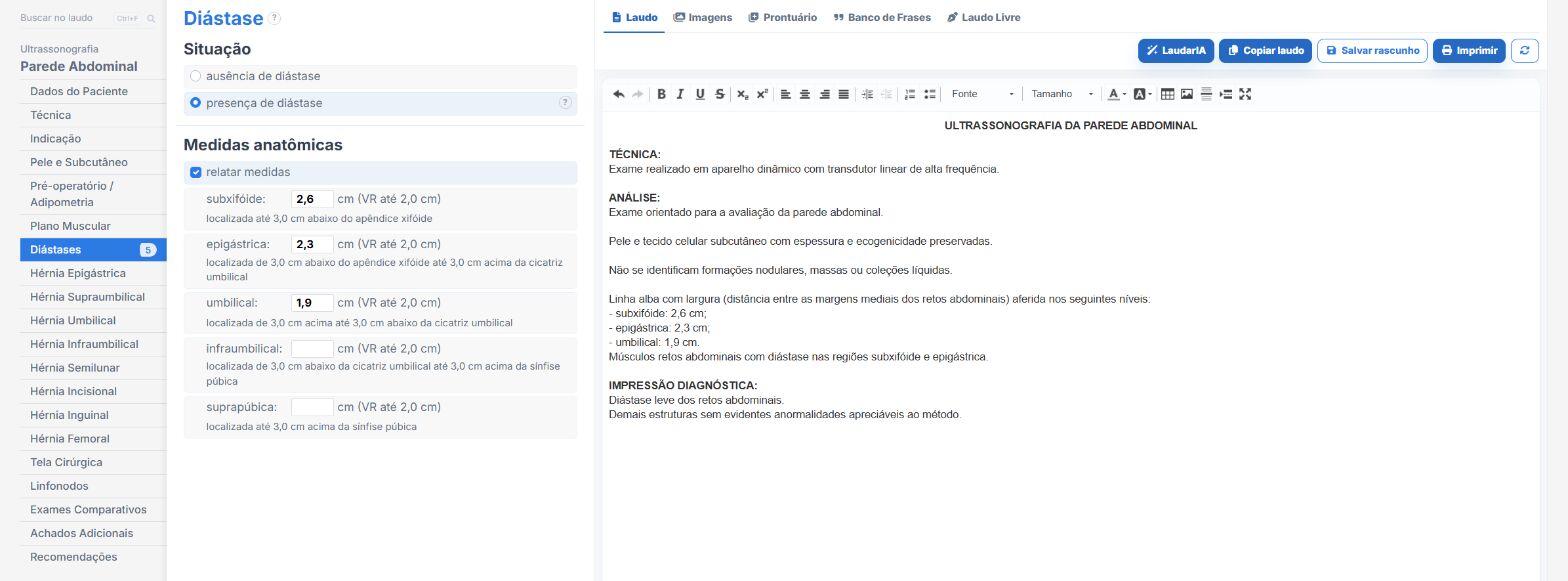Viewport: 1568px width, 581px height.
Task: Justify the text
Action: pos(844,94)
